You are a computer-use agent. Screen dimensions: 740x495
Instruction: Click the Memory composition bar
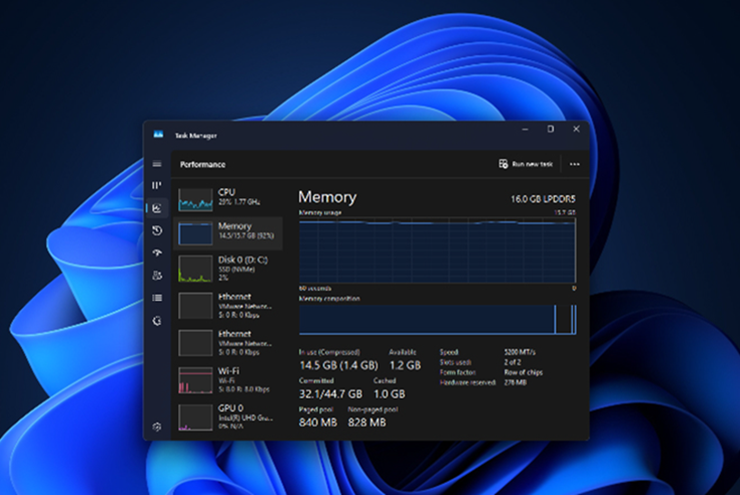pos(437,319)
